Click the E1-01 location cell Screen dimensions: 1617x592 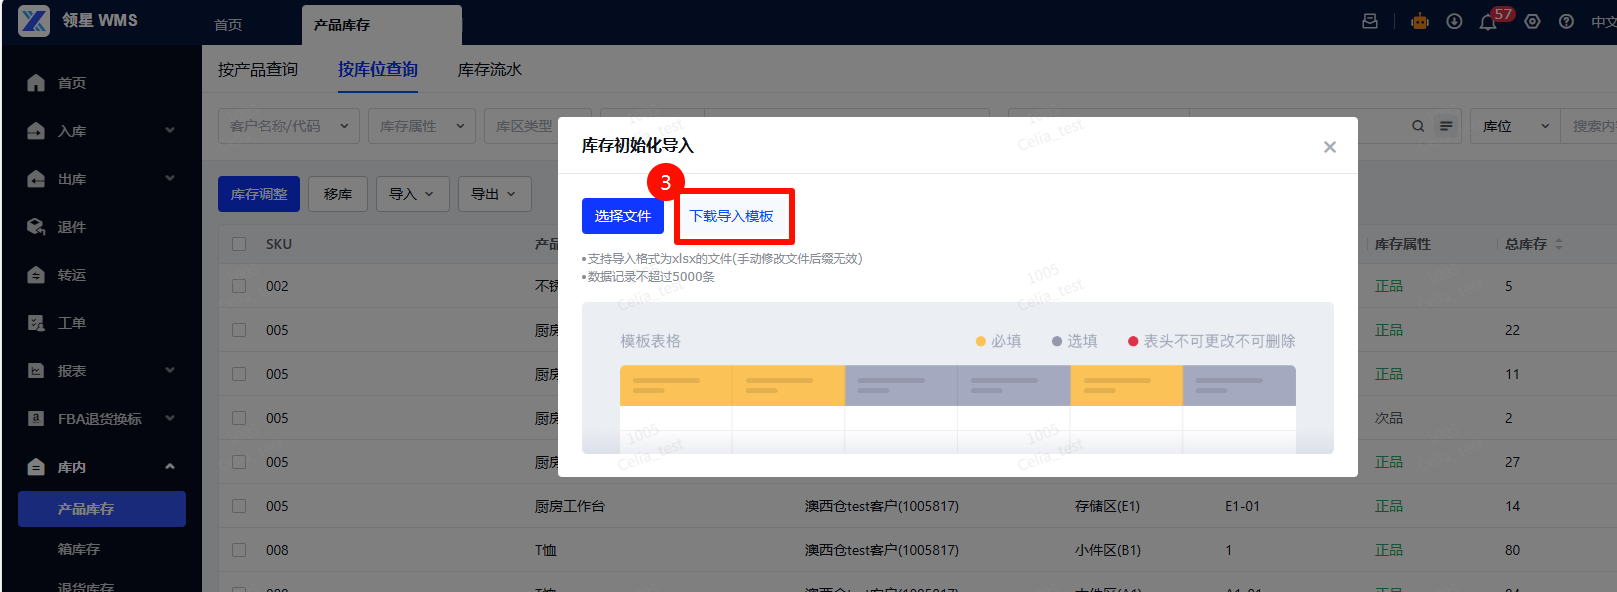[x=1242, y=506]
